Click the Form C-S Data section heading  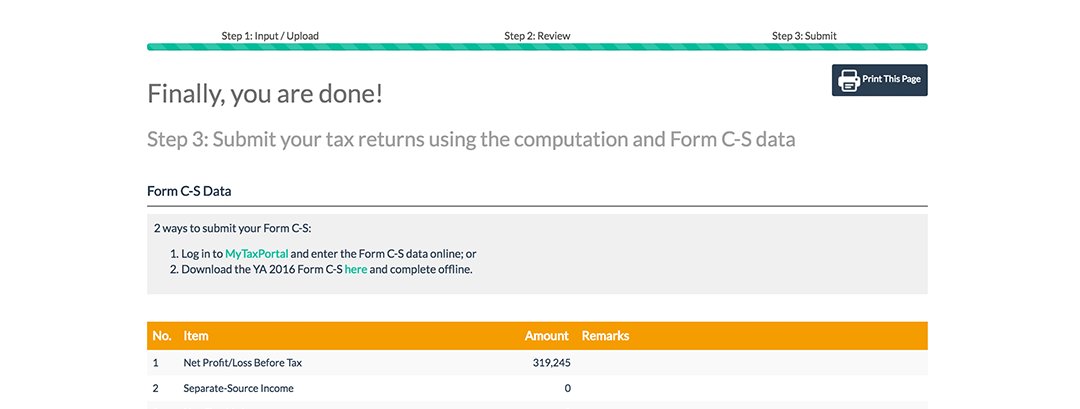point(189,190)
